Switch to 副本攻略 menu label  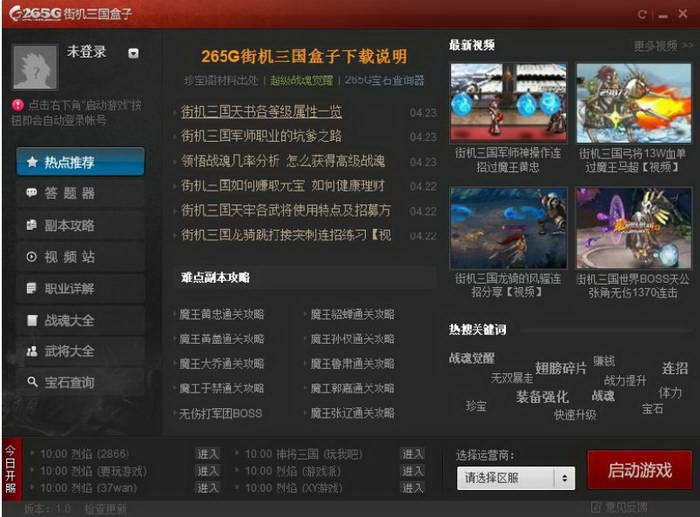tap(70, 225)
